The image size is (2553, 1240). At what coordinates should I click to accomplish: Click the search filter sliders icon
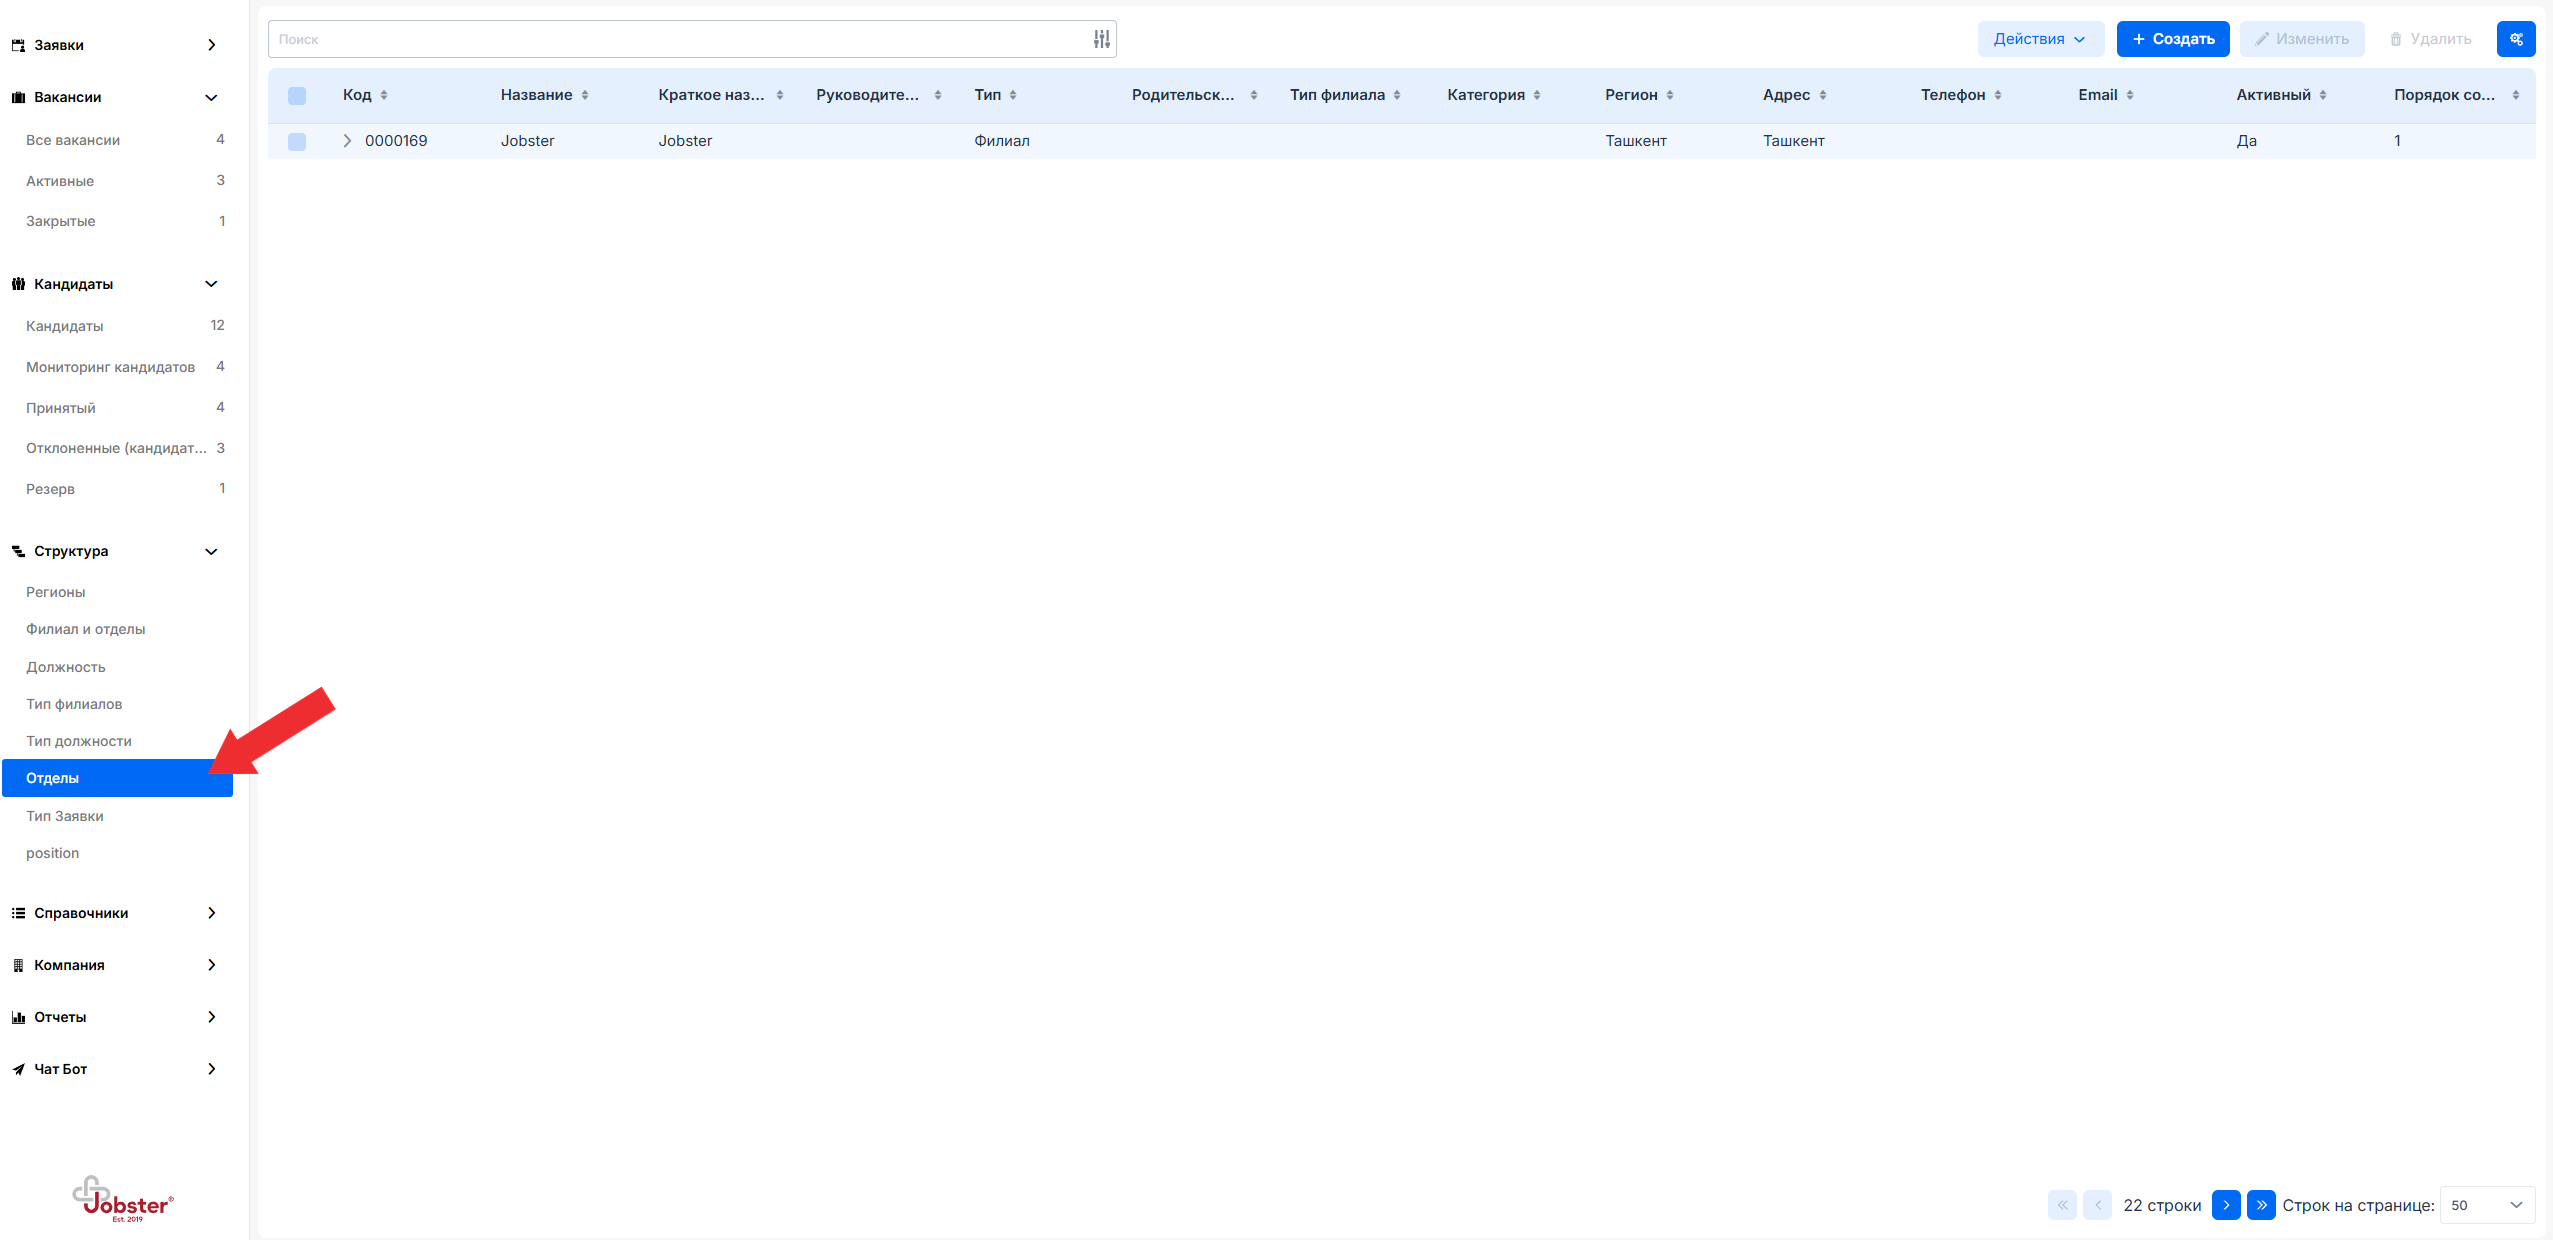click(1101, 39)
